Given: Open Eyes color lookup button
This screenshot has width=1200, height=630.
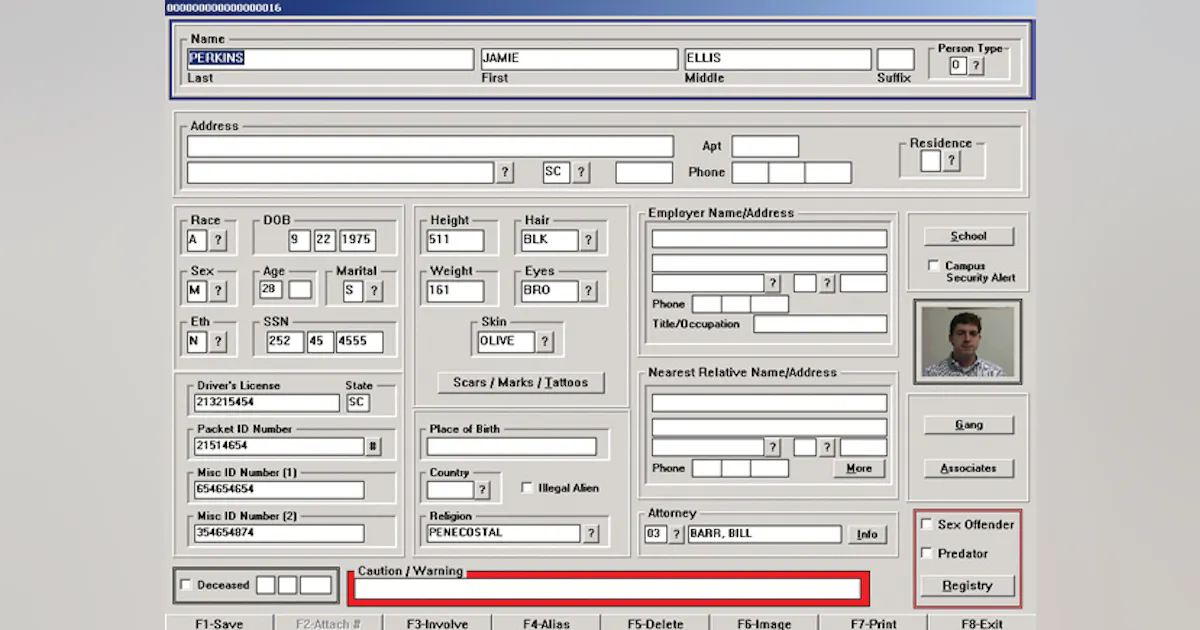Looking at the screenshot, I should (589, 291).
